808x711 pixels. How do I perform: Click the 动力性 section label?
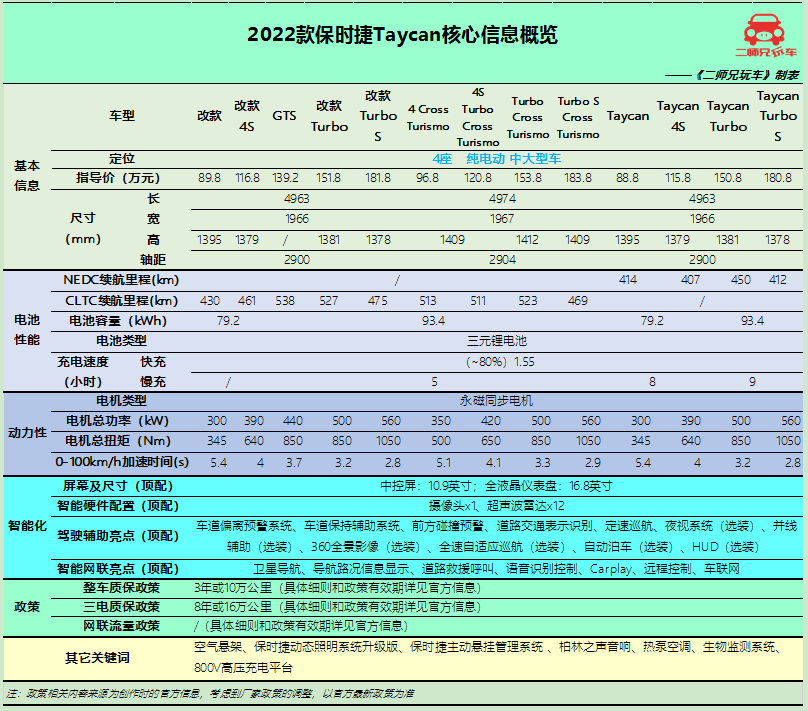click(x=27, y=433)
